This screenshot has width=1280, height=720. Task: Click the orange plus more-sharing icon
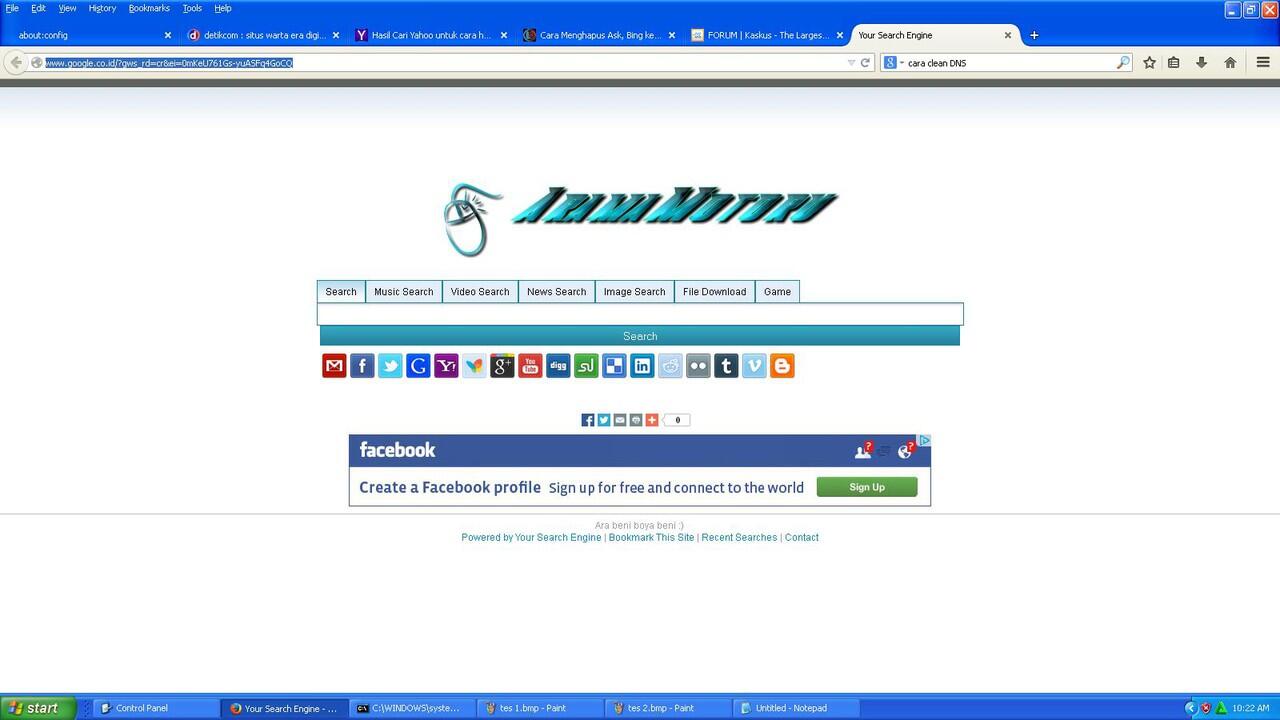point(652,420)
